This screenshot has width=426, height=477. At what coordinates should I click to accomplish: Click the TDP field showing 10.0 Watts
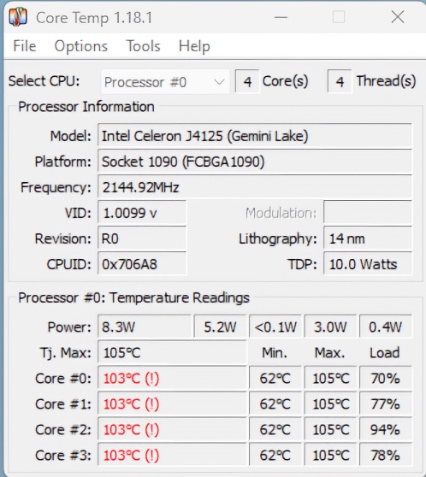[x=367, y=264]
